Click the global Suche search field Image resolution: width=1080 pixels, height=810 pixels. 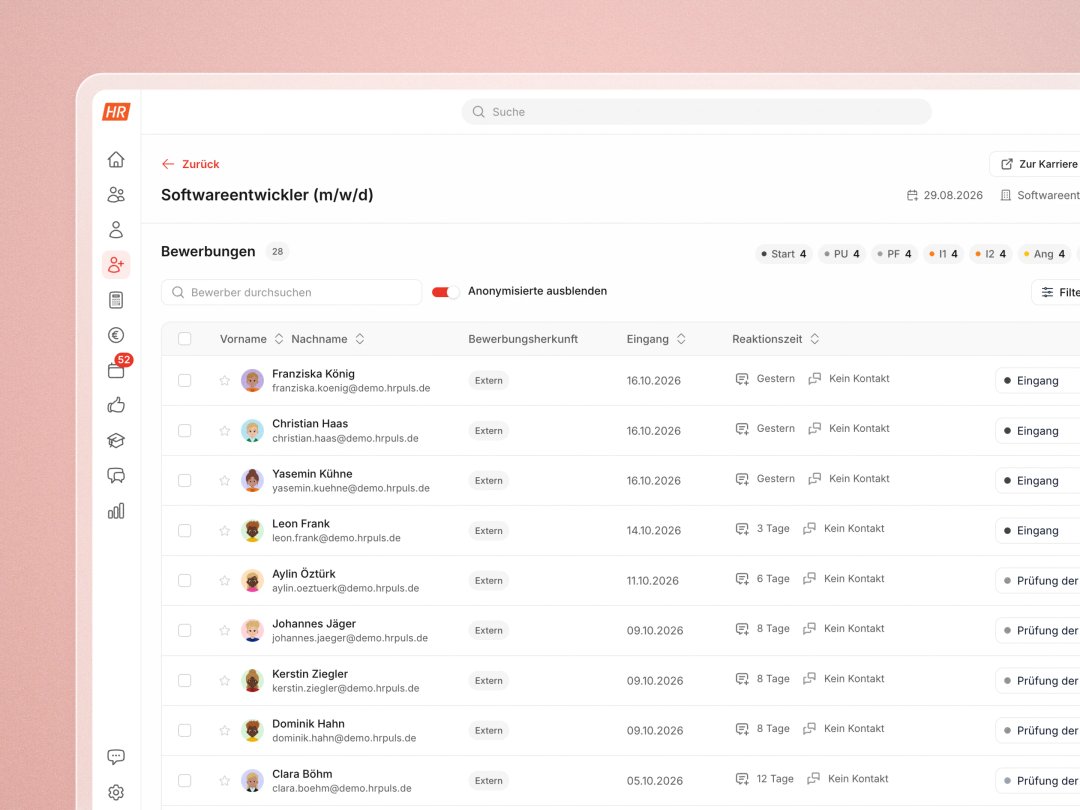(x=696, y=112)
